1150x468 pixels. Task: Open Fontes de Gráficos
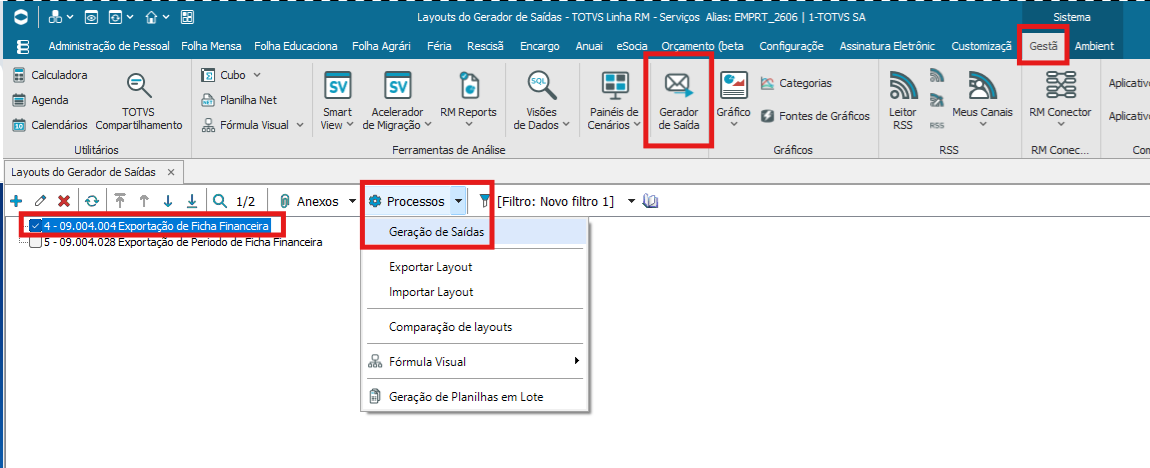[x=814, y=116]
